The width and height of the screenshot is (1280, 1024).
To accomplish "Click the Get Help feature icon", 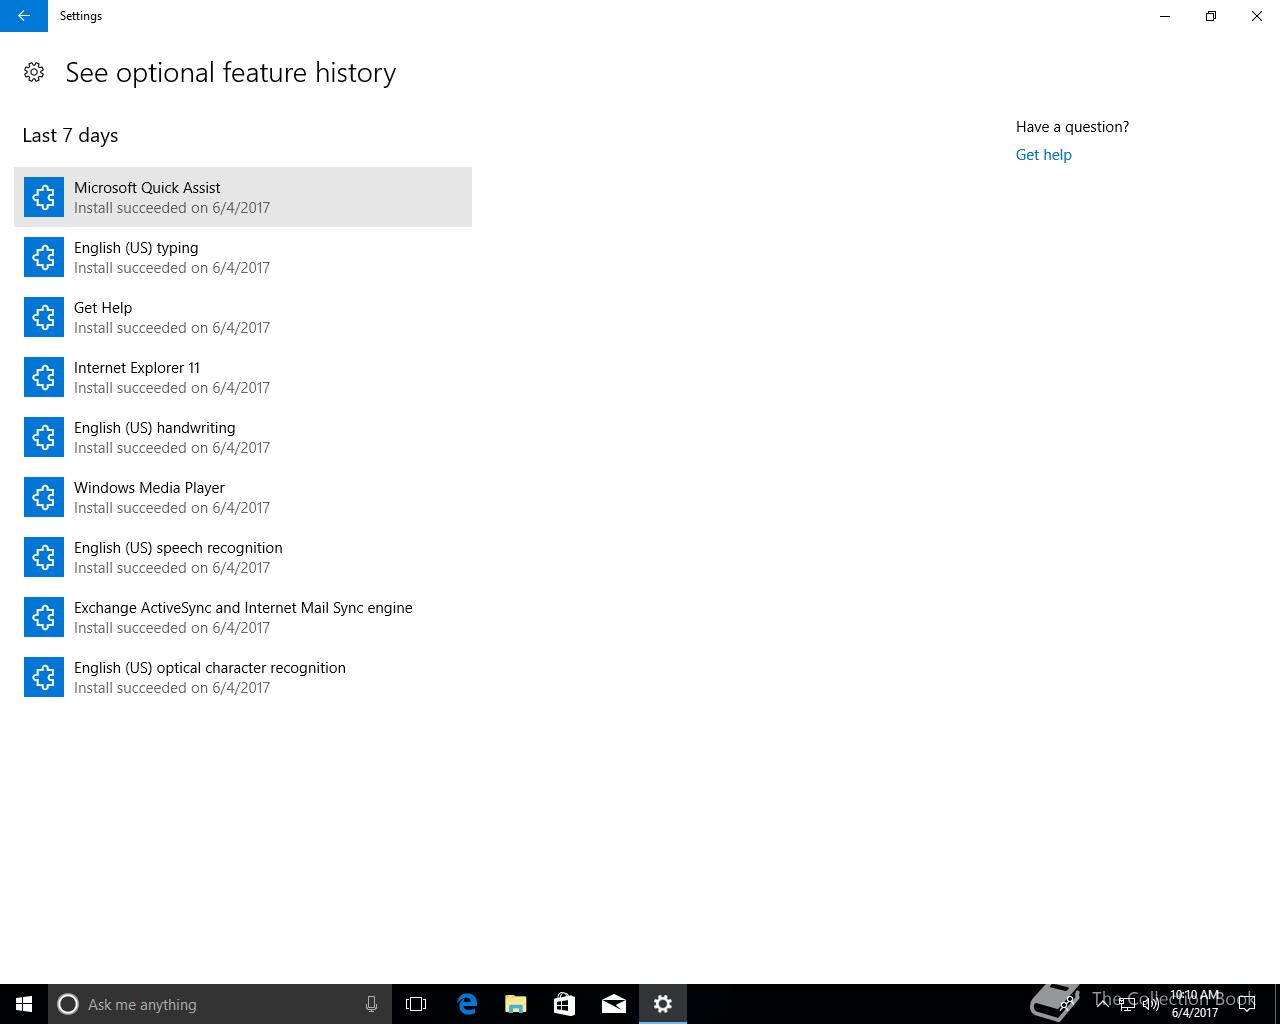I will 44,317.
